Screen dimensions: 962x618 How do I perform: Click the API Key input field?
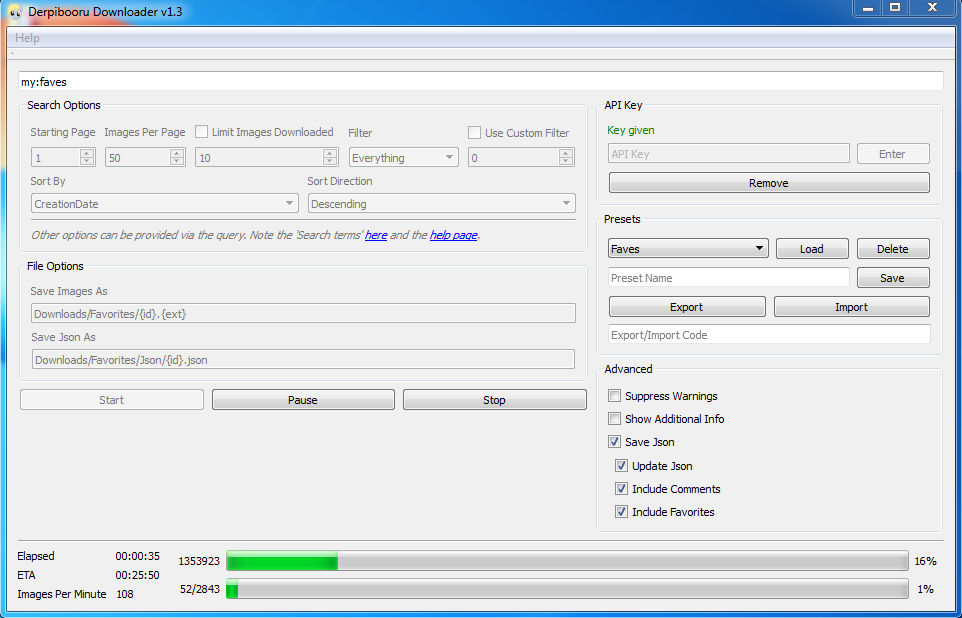coord(729,154)
